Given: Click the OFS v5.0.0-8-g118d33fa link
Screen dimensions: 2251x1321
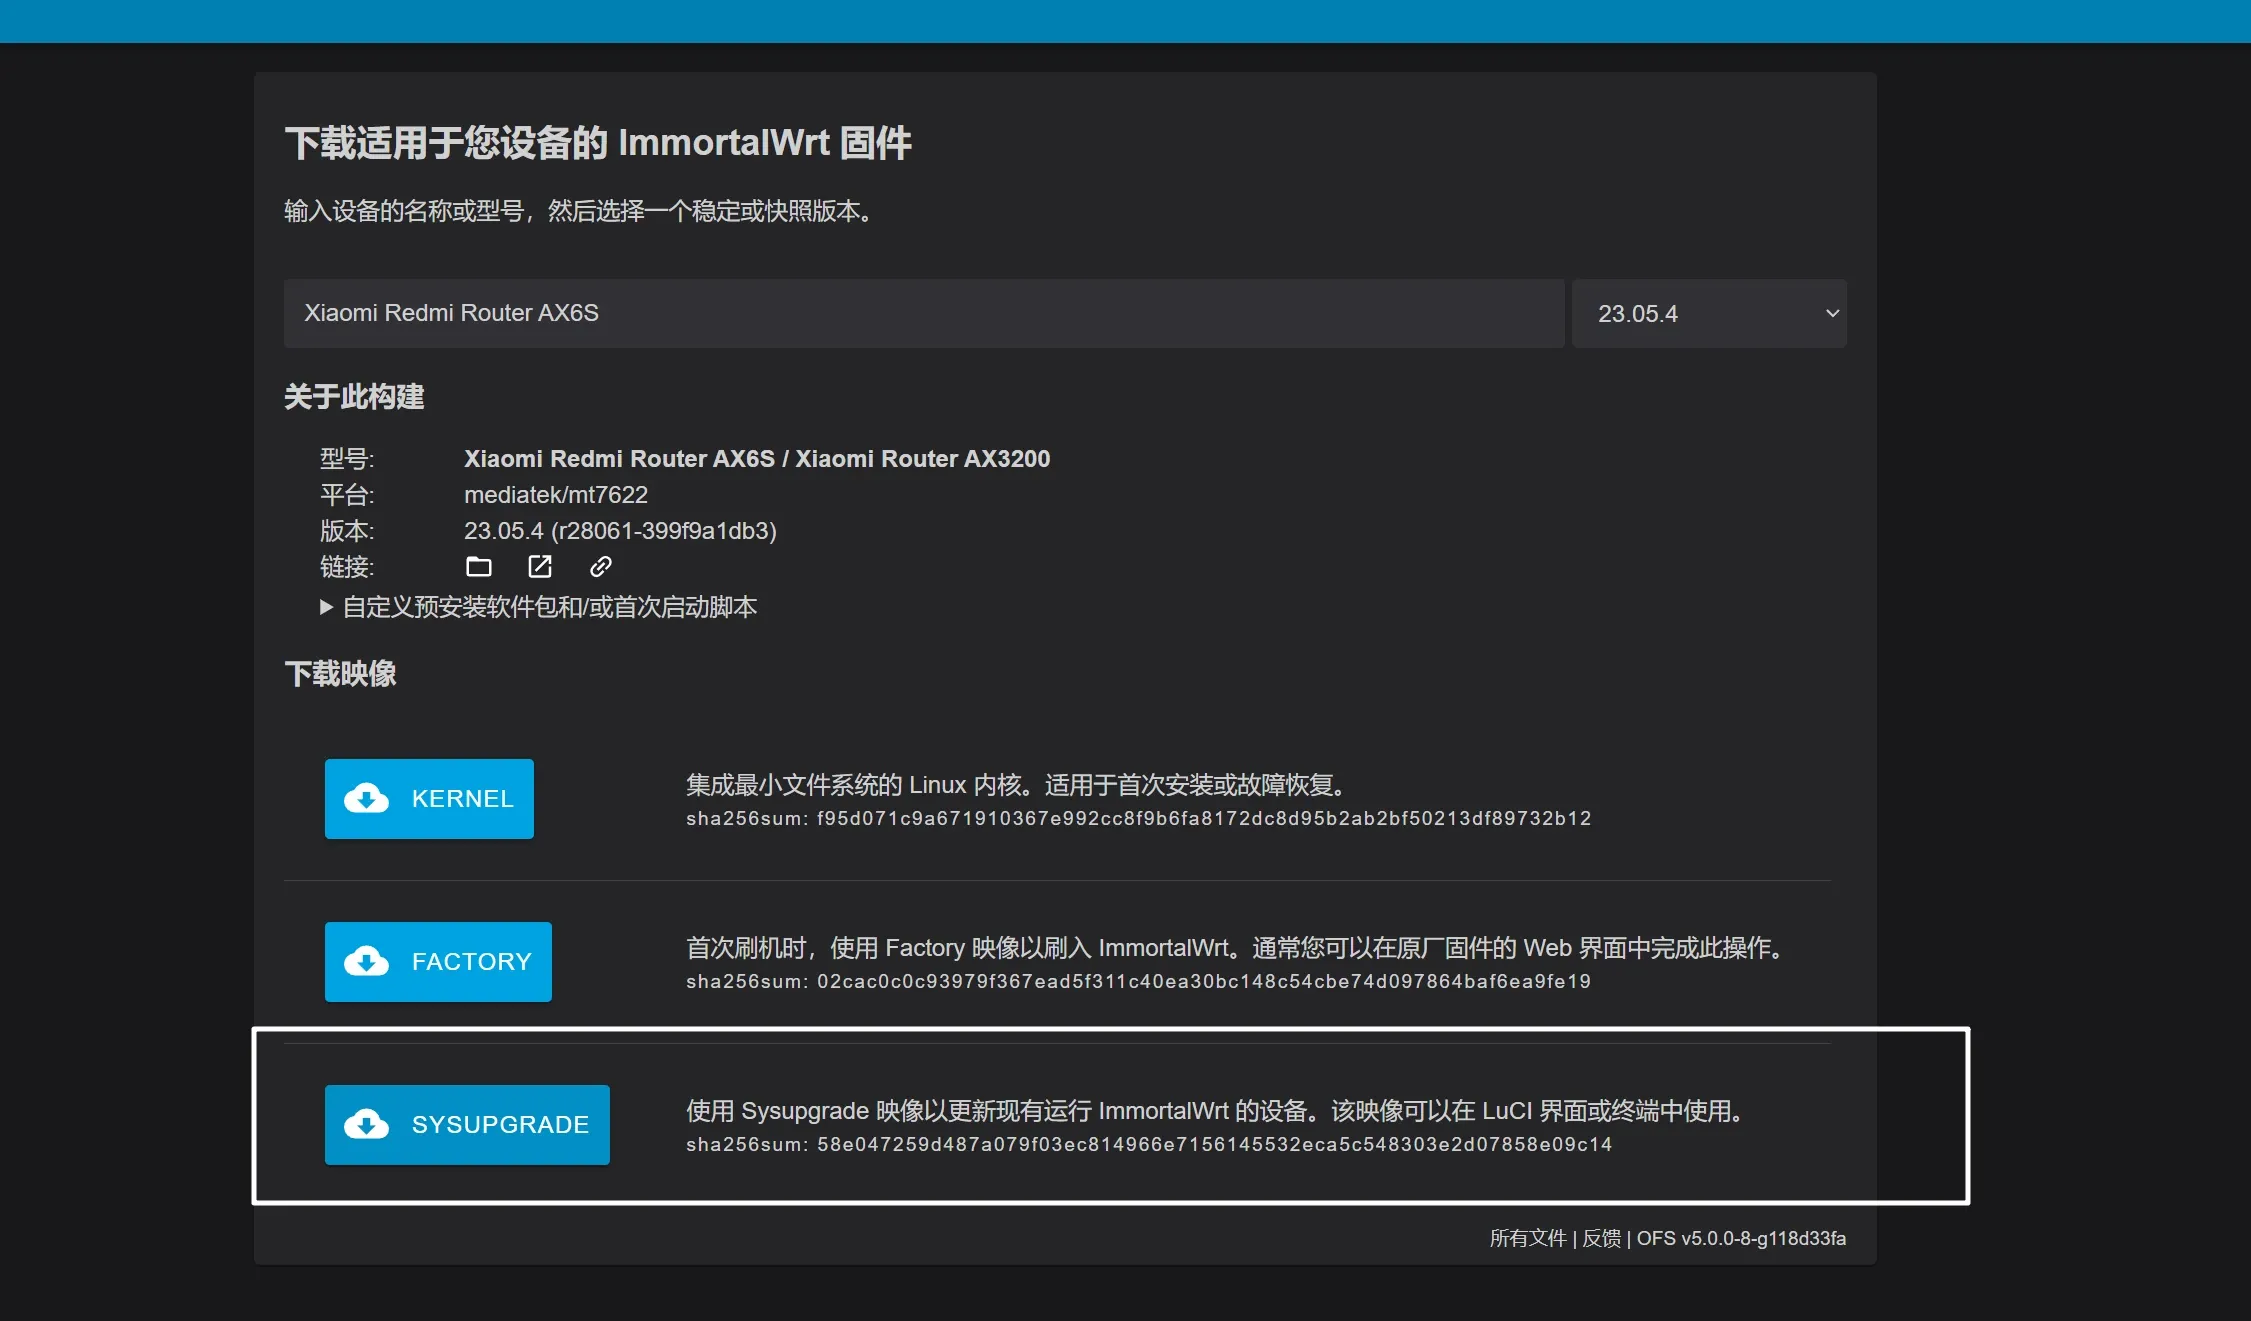Looking at the screenshot, I should pos(1741,1238).
